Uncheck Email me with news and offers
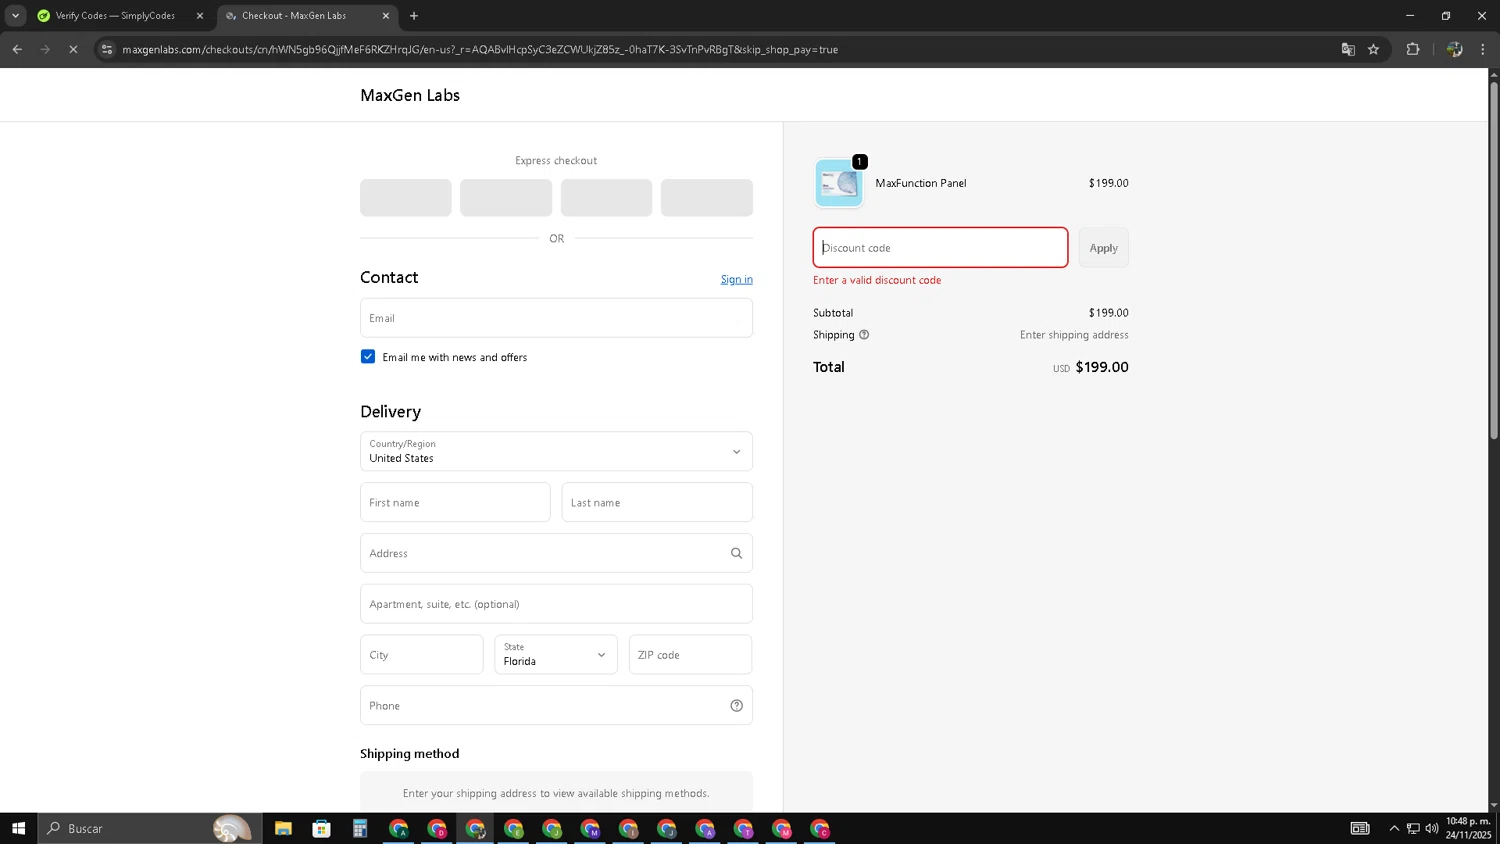Viewport: 1500px width, 844px height. coord(368,357)
